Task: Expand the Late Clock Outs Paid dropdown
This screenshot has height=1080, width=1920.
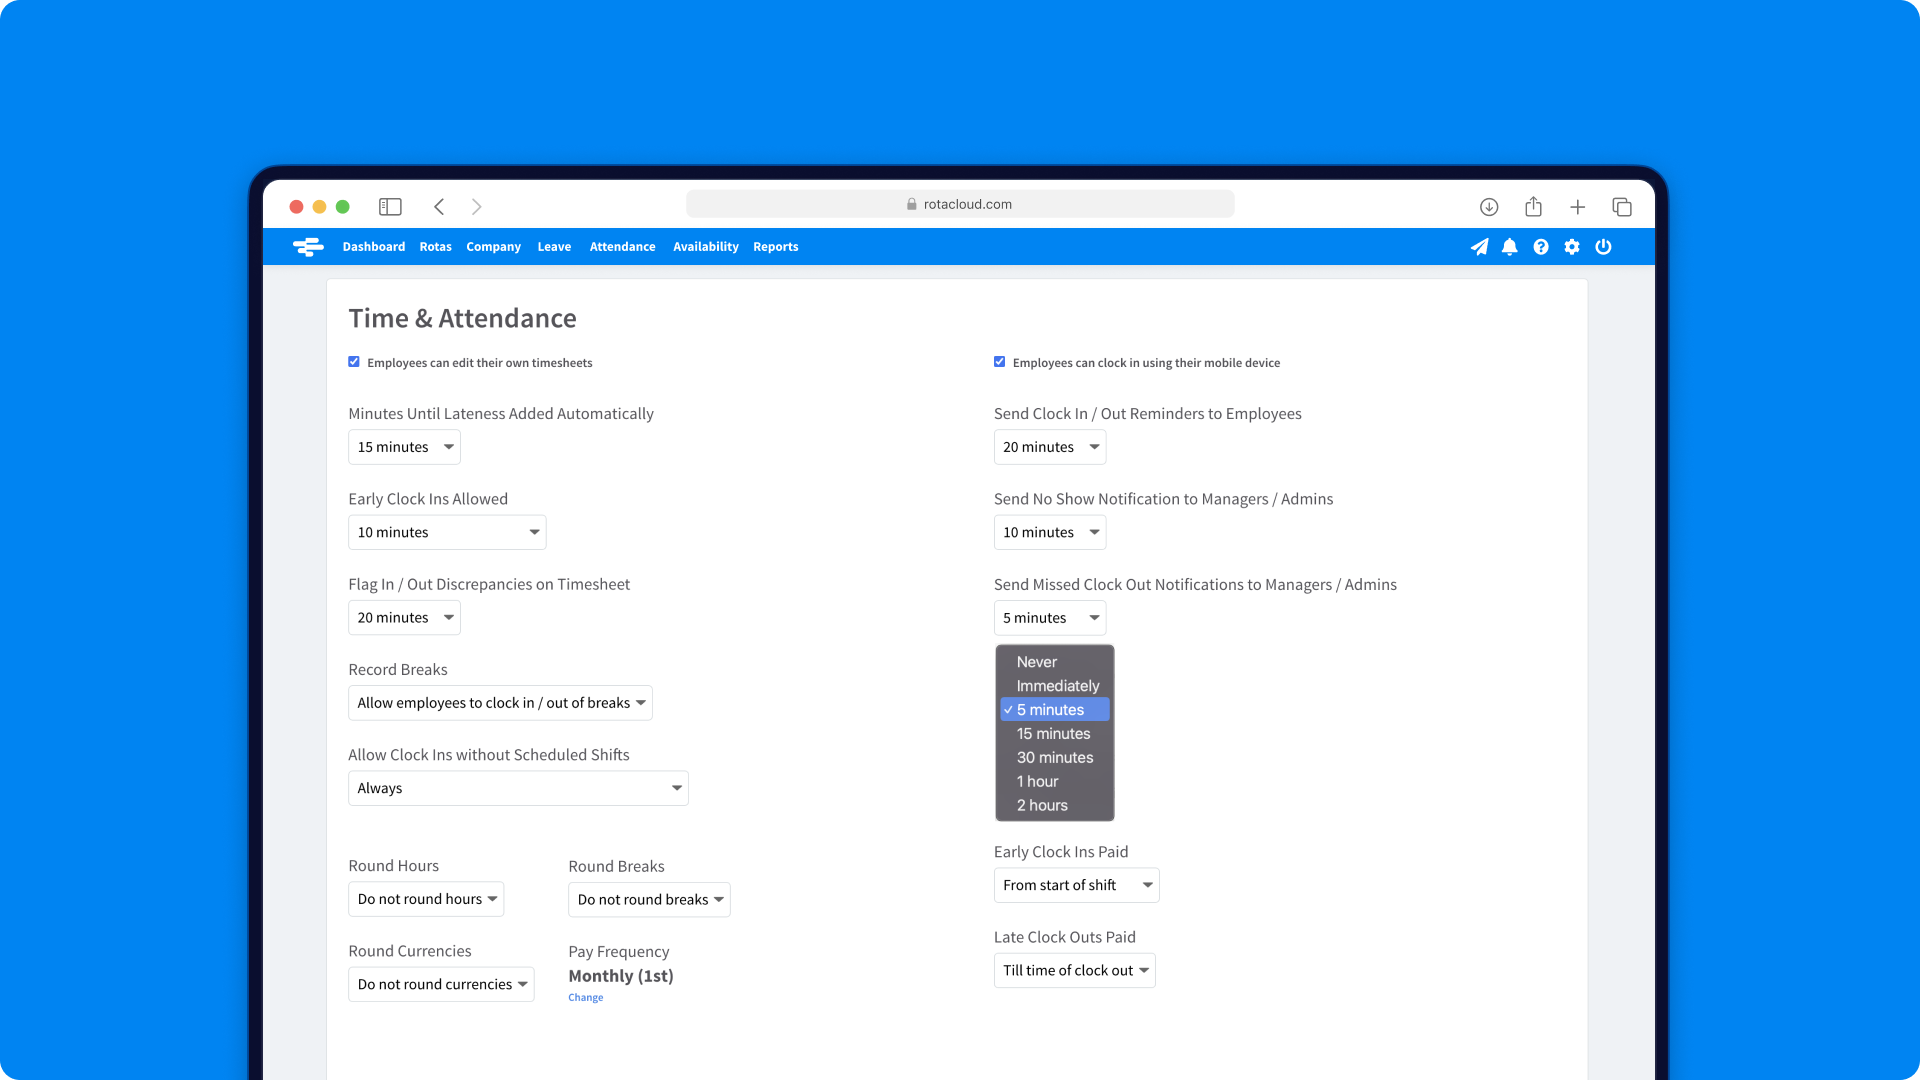Action: pos(1073,969)
